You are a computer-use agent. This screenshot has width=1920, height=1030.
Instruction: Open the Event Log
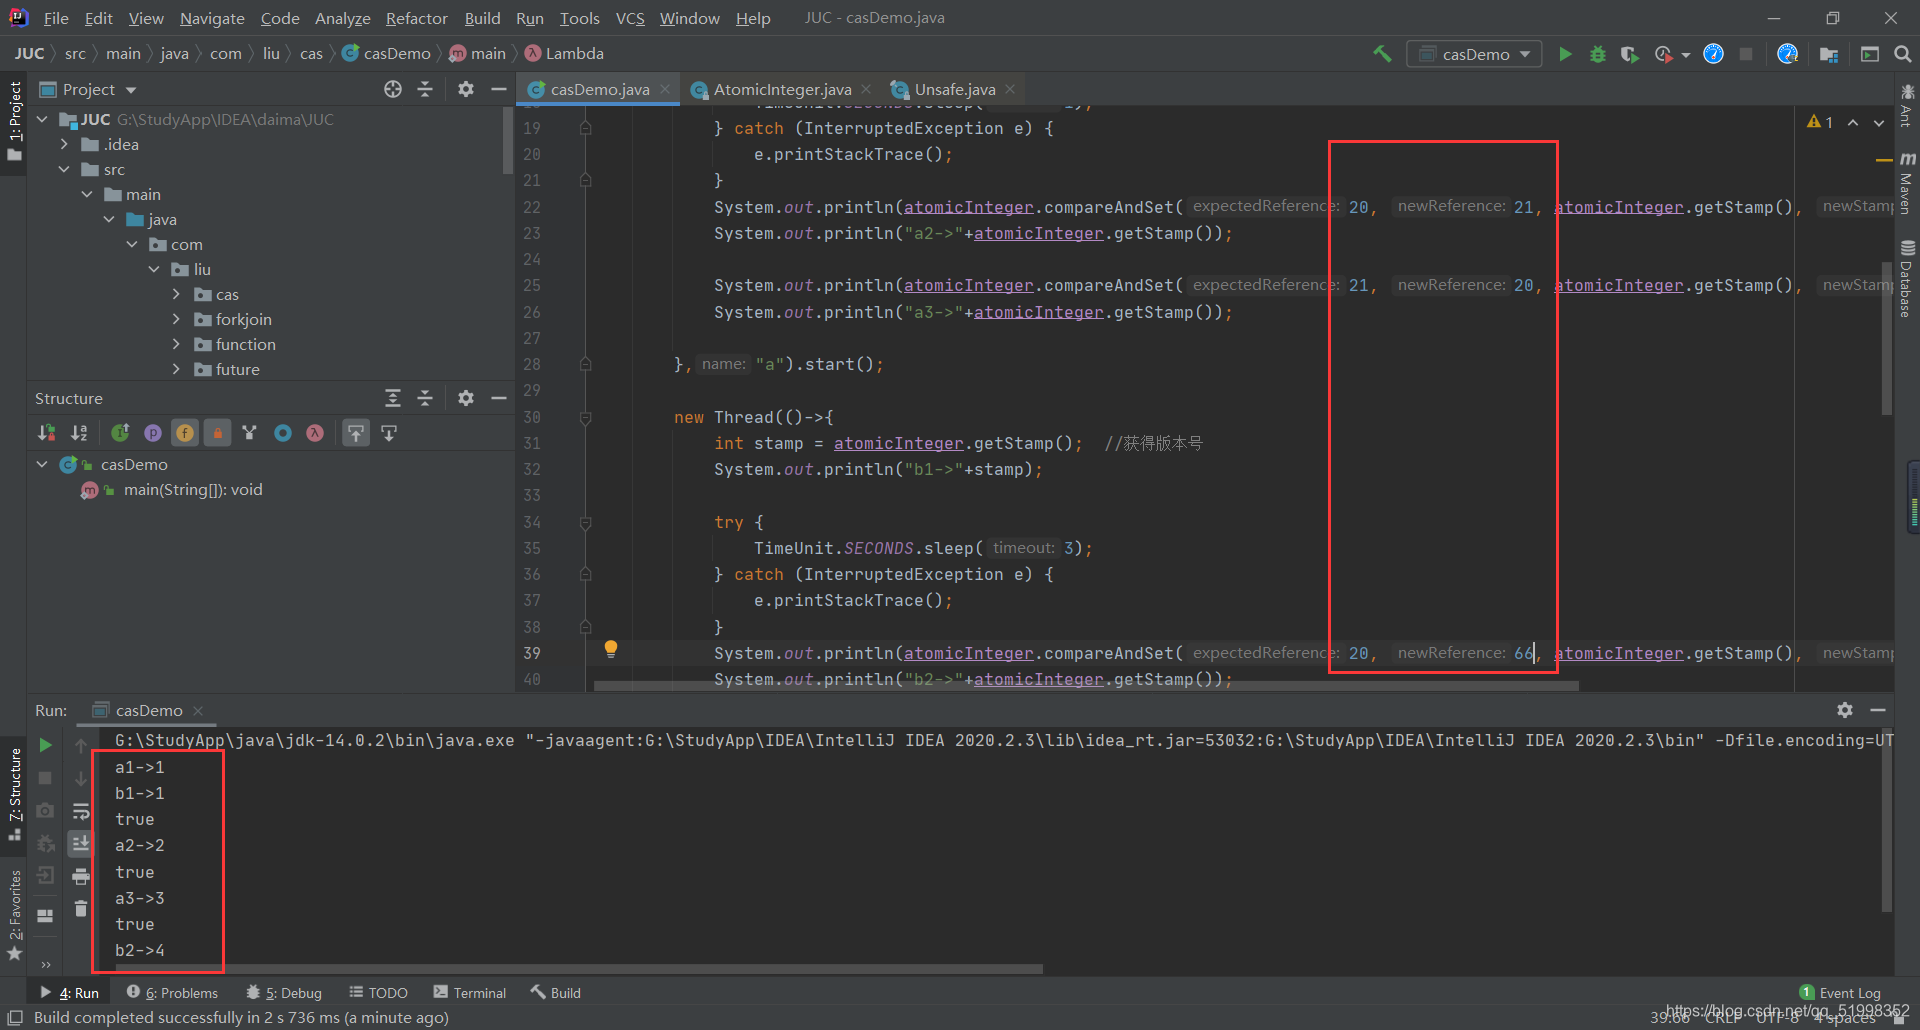point(1840,992)
